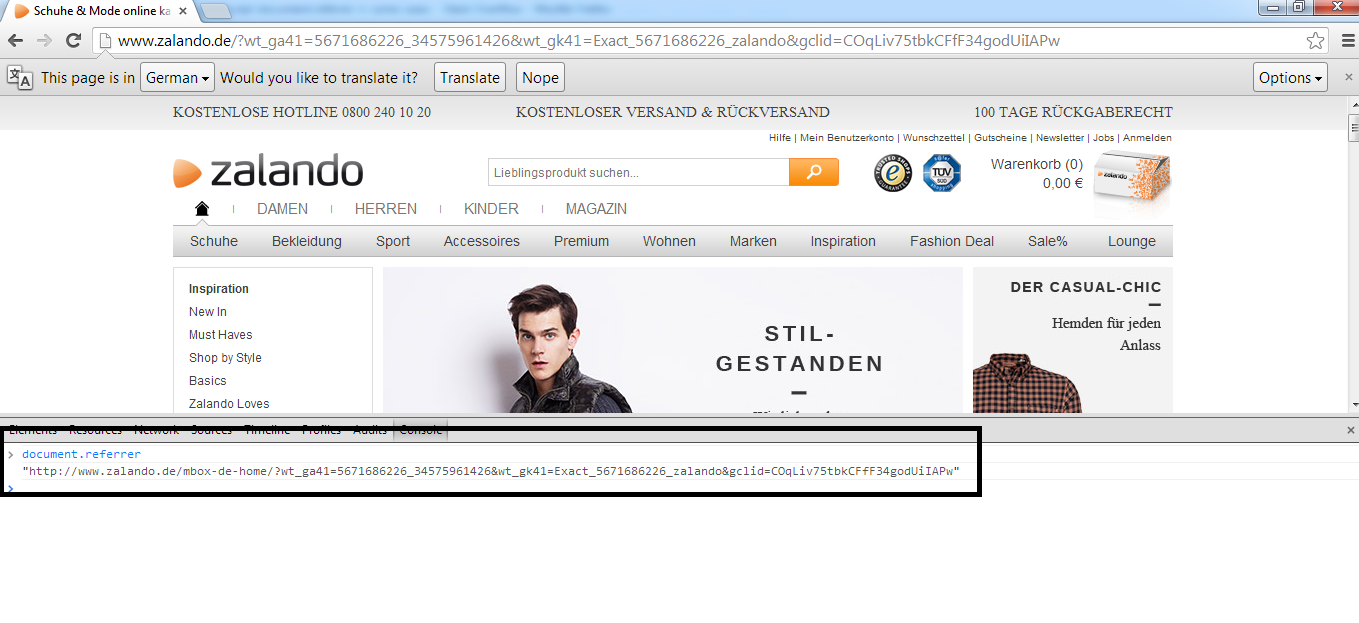Viewport: 1359px width, 623px height.
Task: Open the Network tab in DevTools
Action: click(x=156, y=430)
